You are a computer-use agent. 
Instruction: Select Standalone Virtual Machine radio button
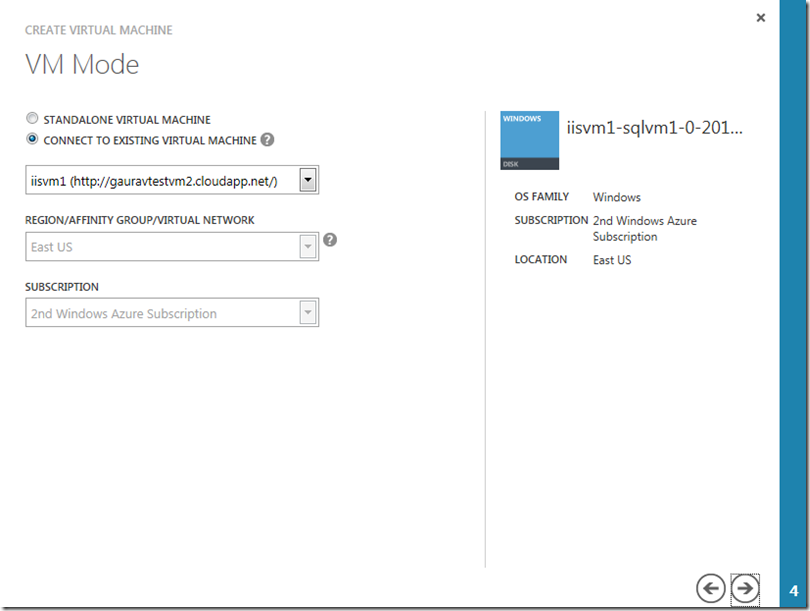tap(32, 119)
